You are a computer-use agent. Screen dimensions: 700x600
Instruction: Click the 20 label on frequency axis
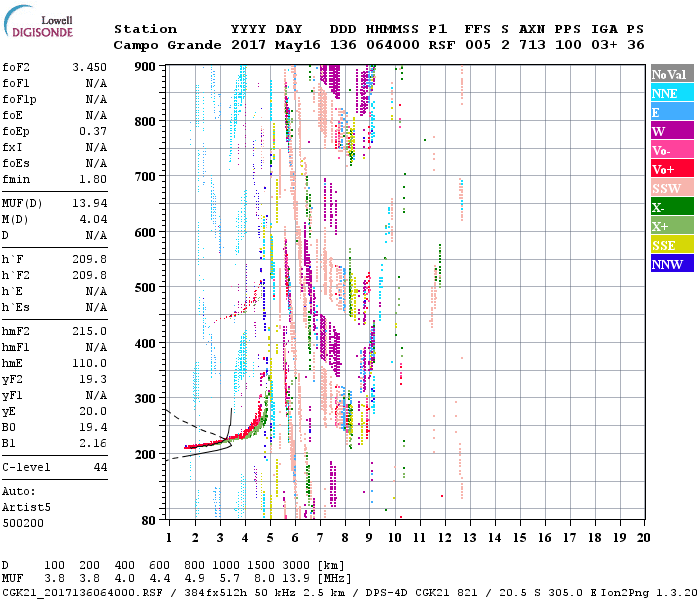644,537
